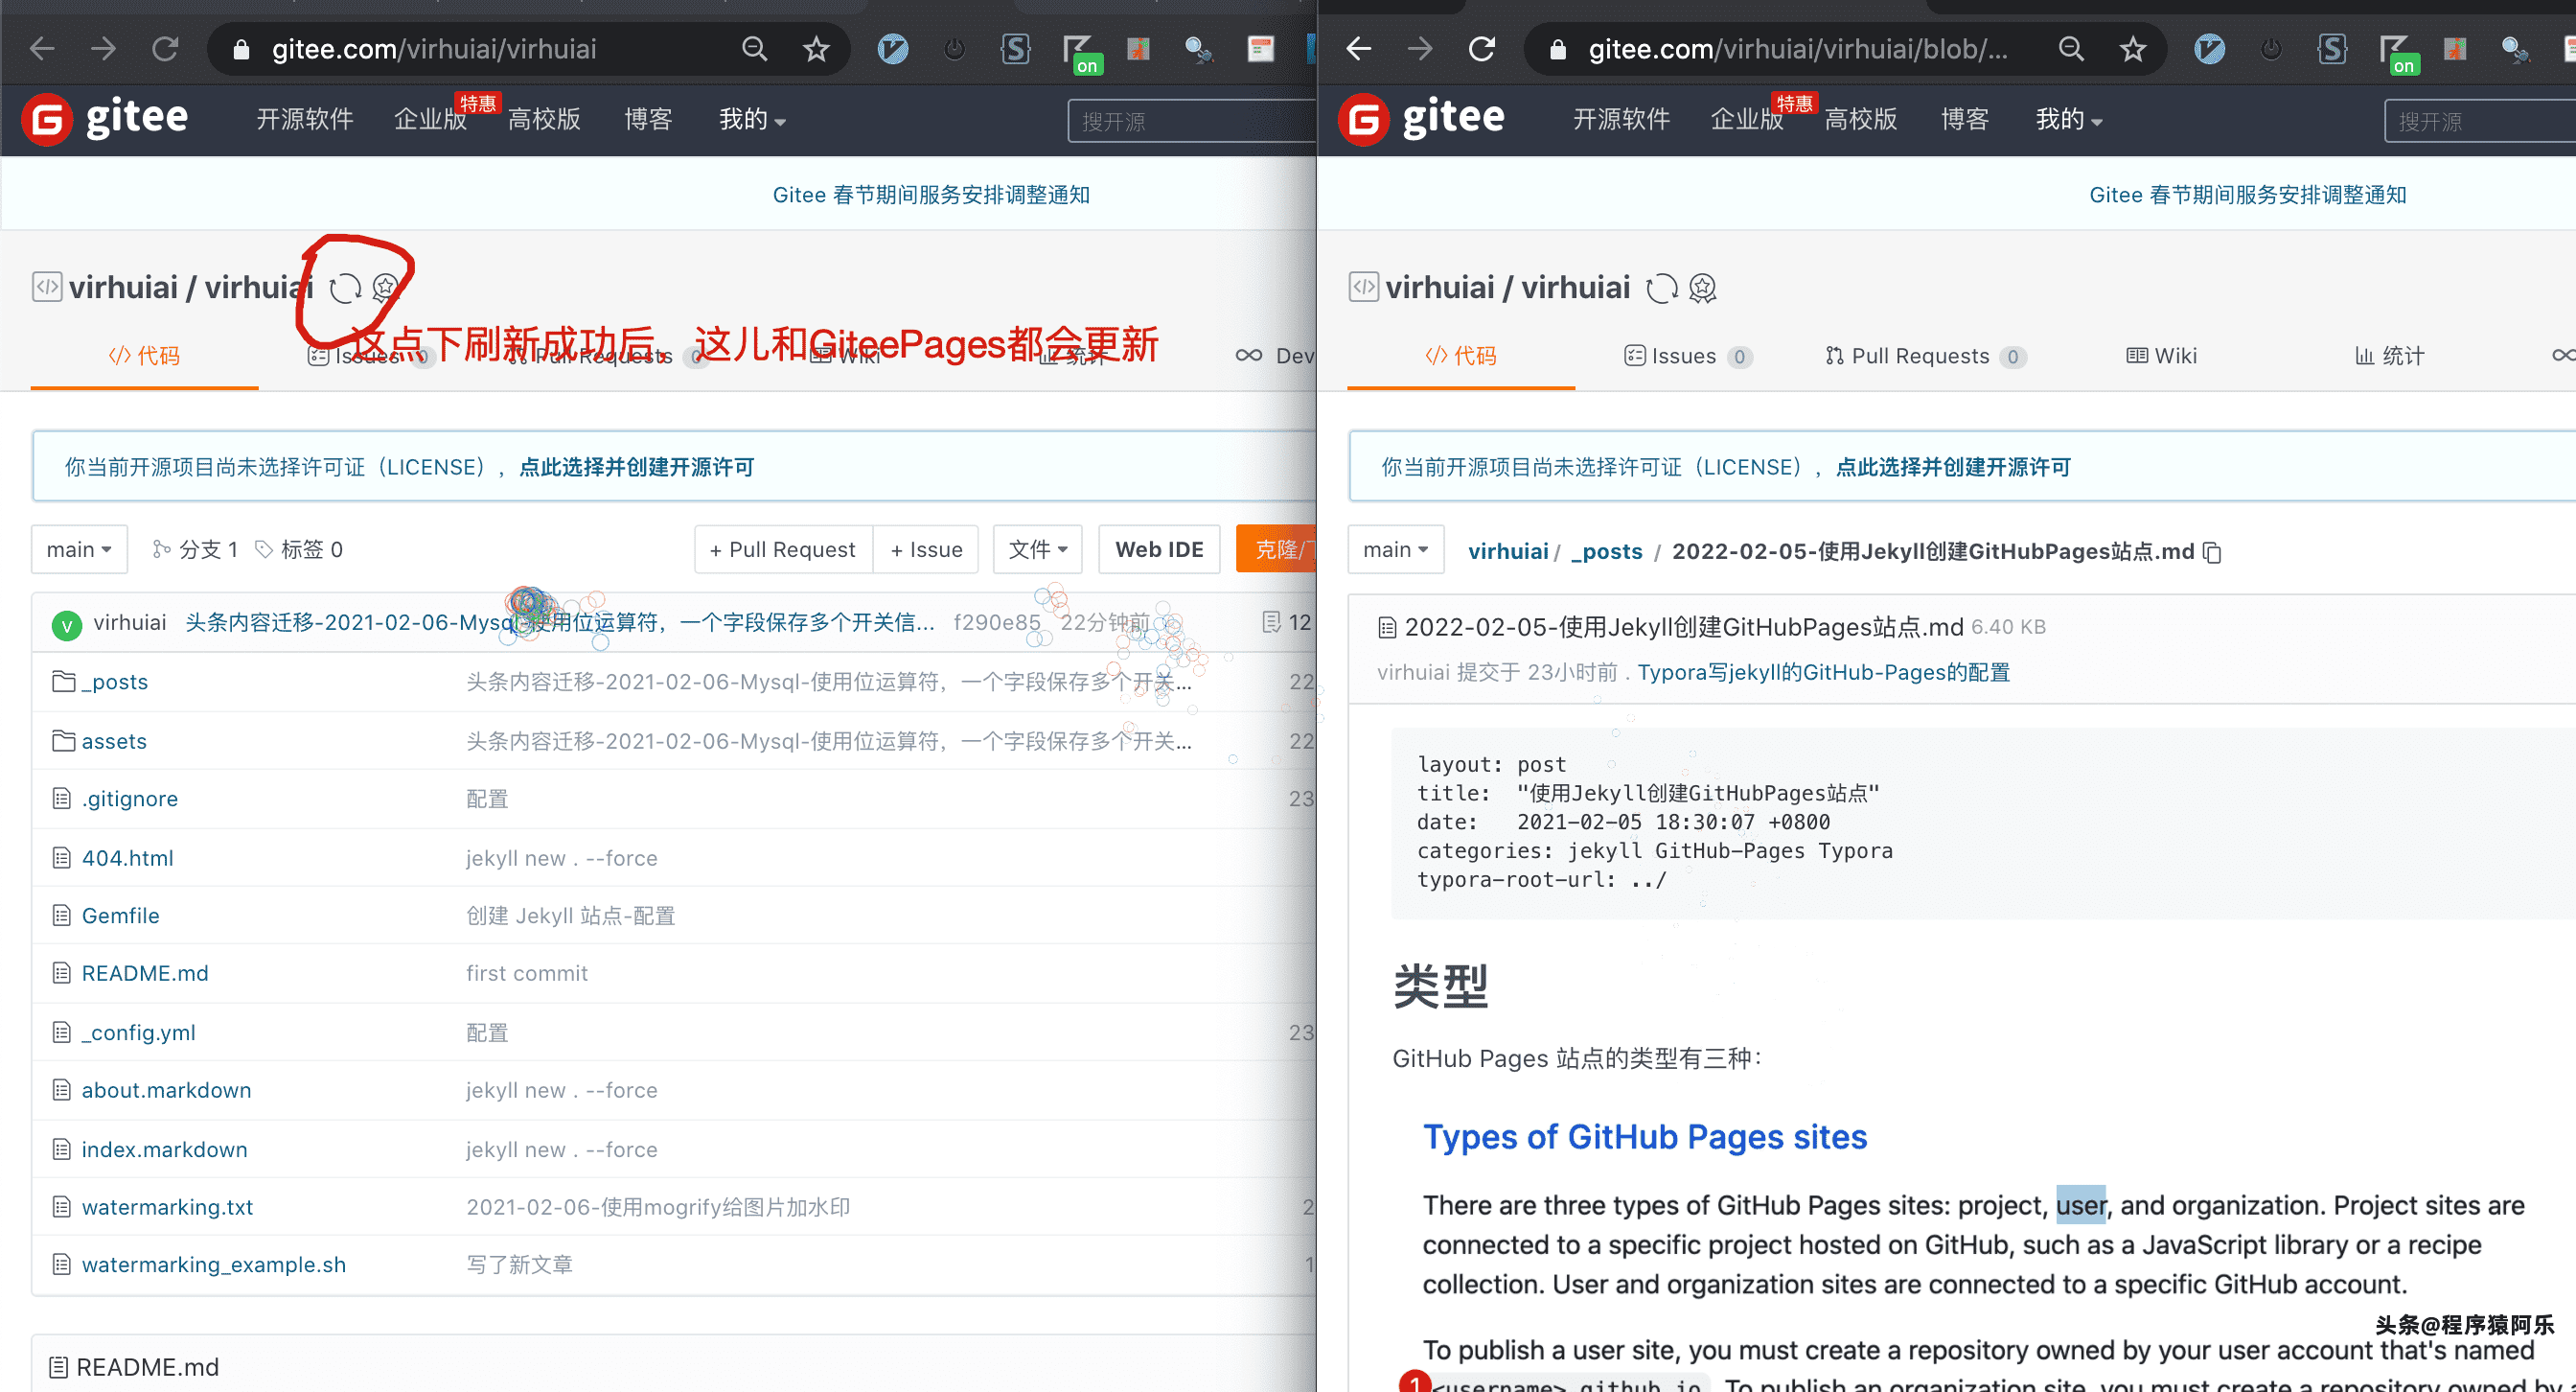Click the forward arrow in right browser window
The image size is (2576, 1392).
pos(1420,49)
